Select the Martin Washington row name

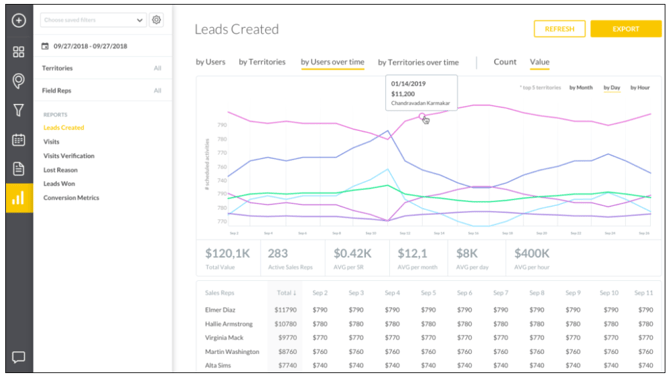(232, 352)
